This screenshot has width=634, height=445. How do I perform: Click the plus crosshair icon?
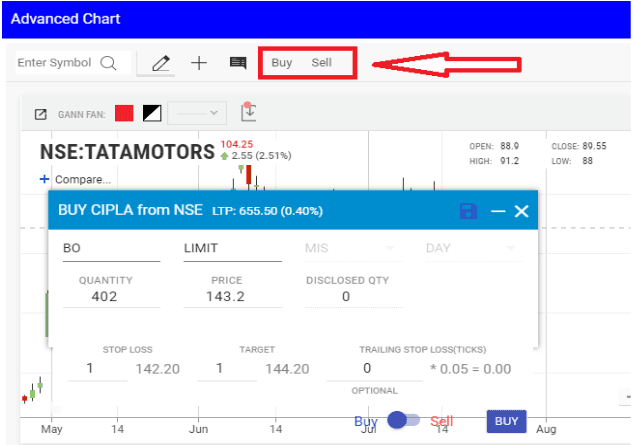click(x=199, y=63)
